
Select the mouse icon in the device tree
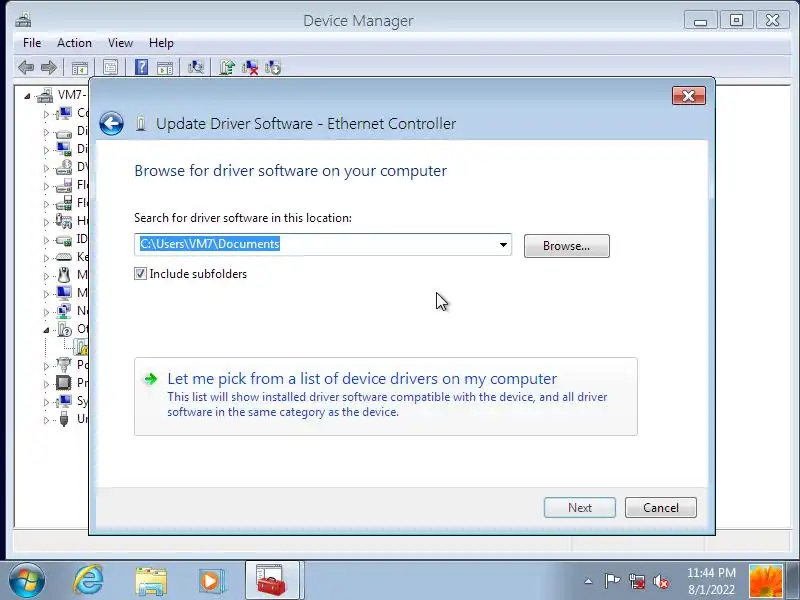coord(64,275)
